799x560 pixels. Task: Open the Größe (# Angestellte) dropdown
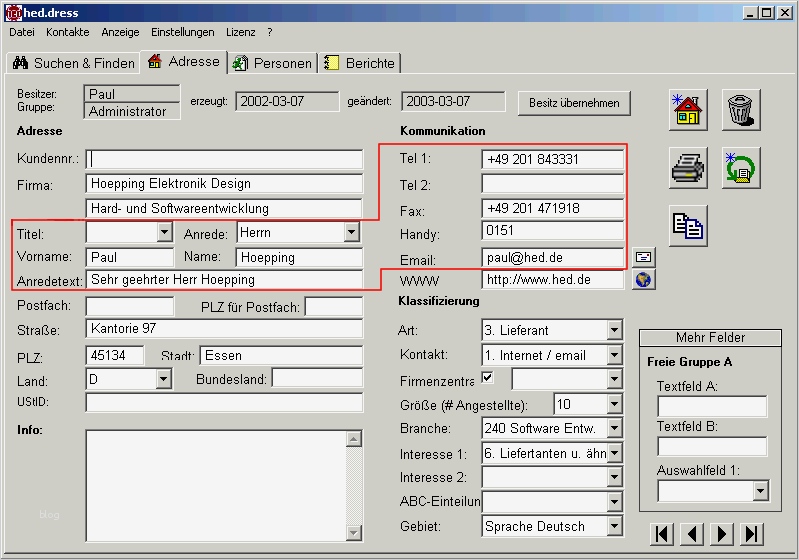pyautogui.click(x=615, y=404)
